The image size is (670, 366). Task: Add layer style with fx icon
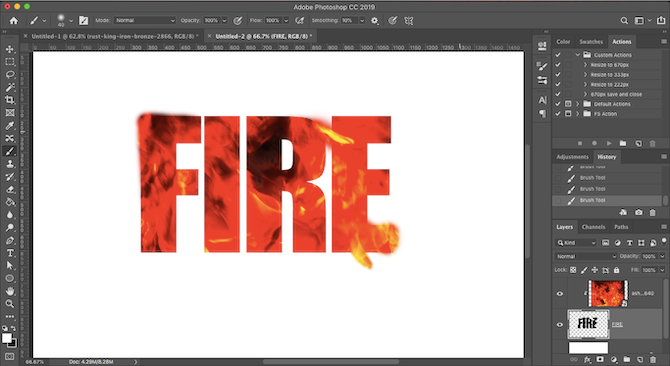coord(588,360)
